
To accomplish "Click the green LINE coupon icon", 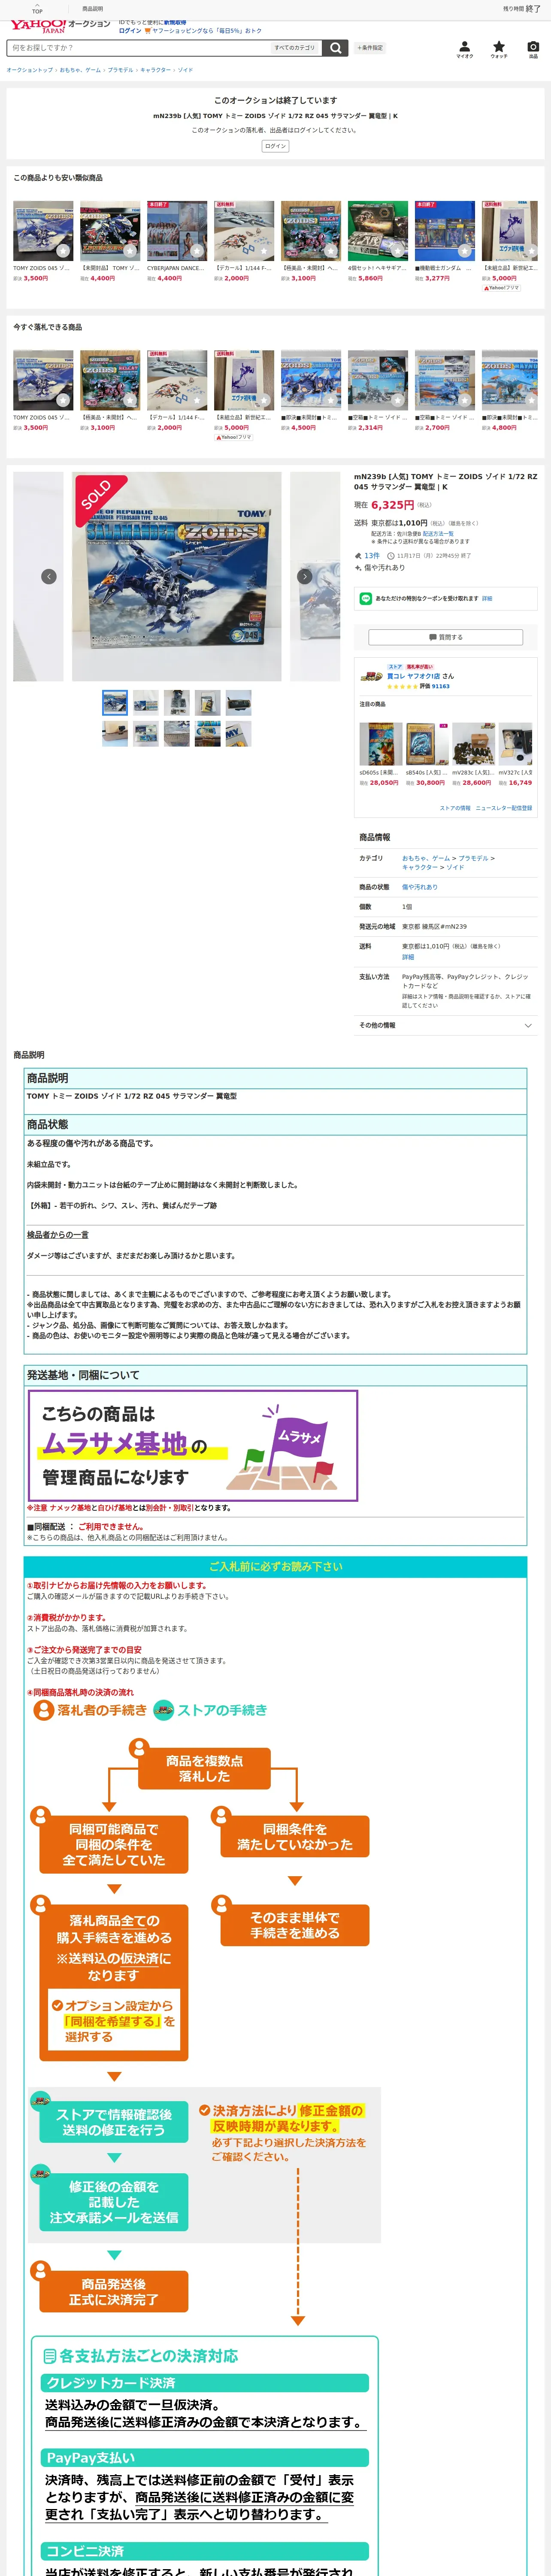I will click(366, 598).
